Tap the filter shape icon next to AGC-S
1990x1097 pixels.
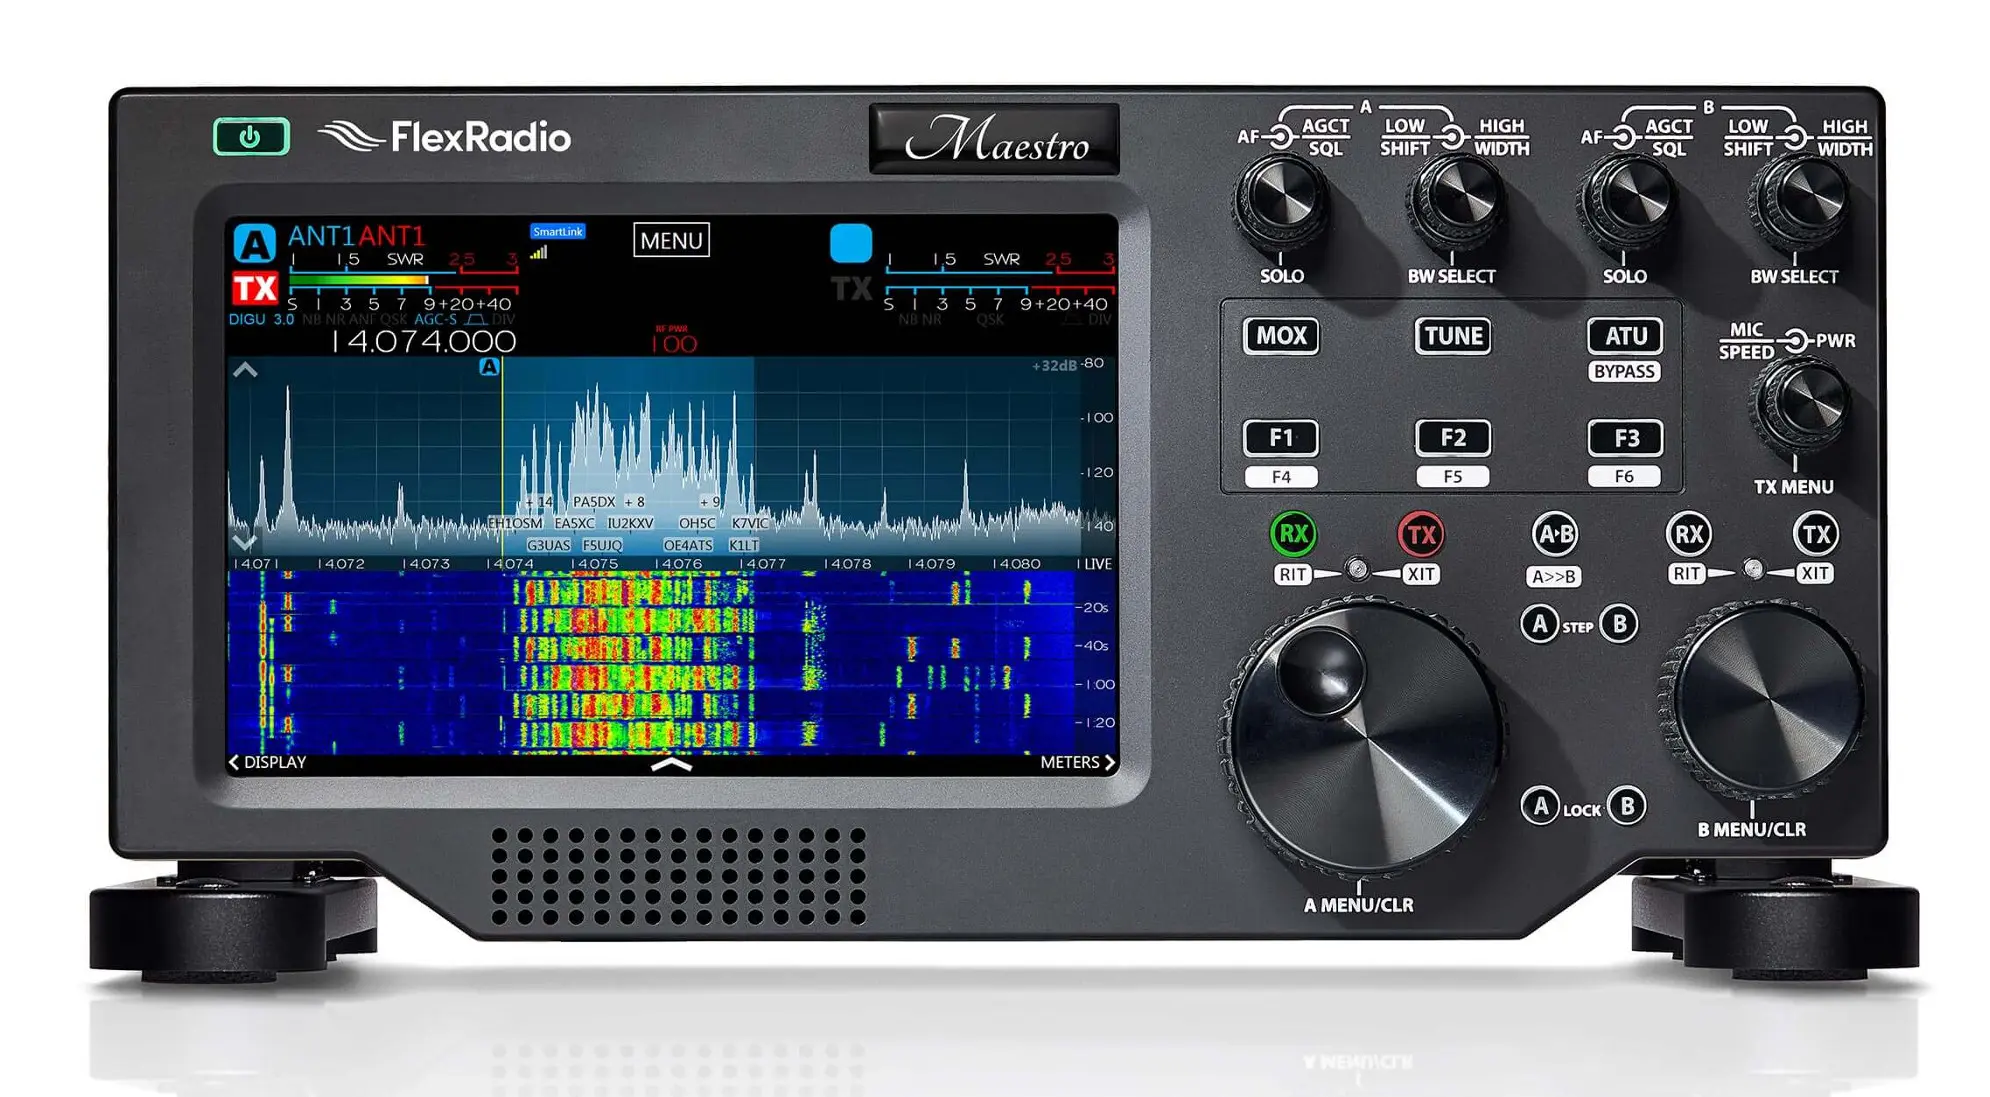tap(476, 320)
